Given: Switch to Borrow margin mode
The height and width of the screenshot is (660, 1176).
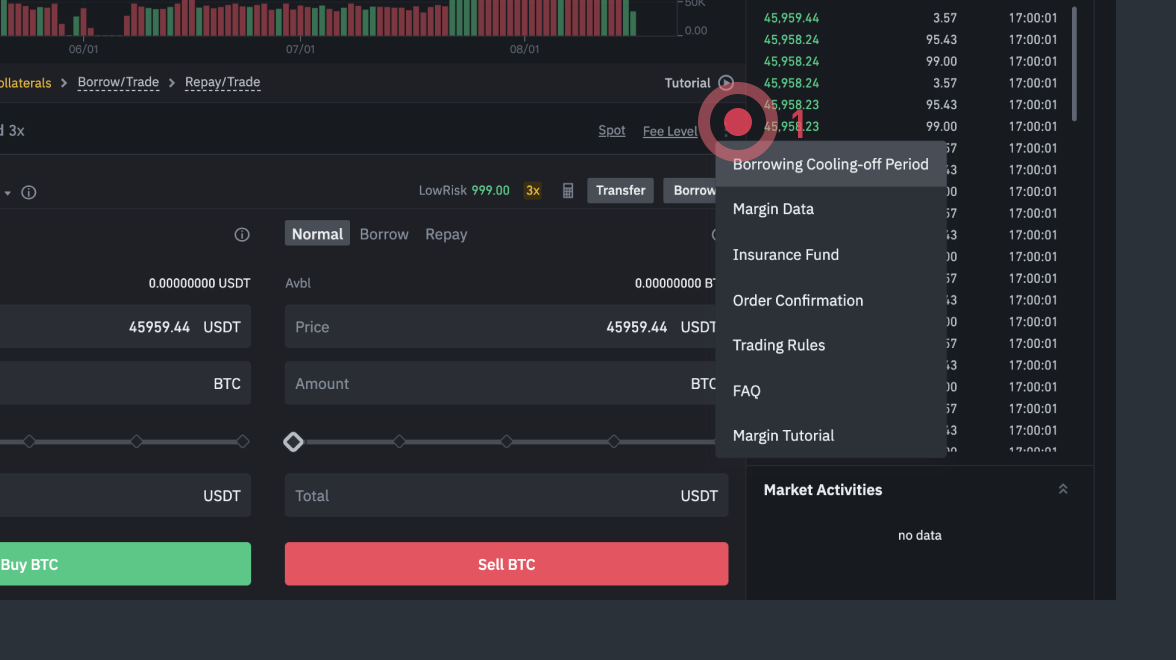Looking at the screenshot, I should pyautogui.click(x=384, y=234).
